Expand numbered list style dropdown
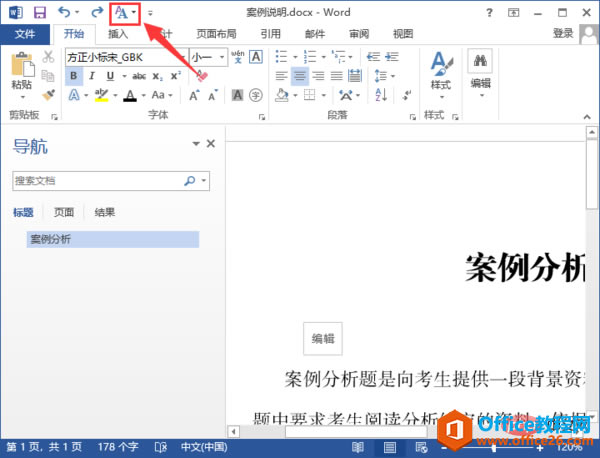The image size is (600, 458). 323,57
